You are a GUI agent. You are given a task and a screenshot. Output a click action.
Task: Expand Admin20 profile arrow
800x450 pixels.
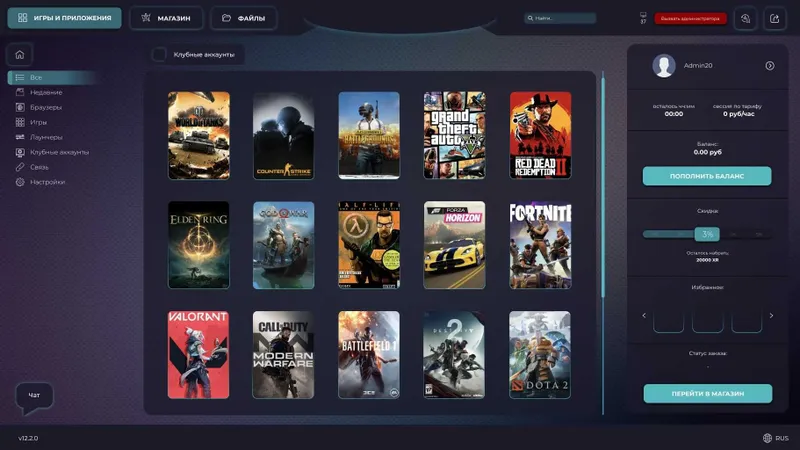tap(769, 65)
